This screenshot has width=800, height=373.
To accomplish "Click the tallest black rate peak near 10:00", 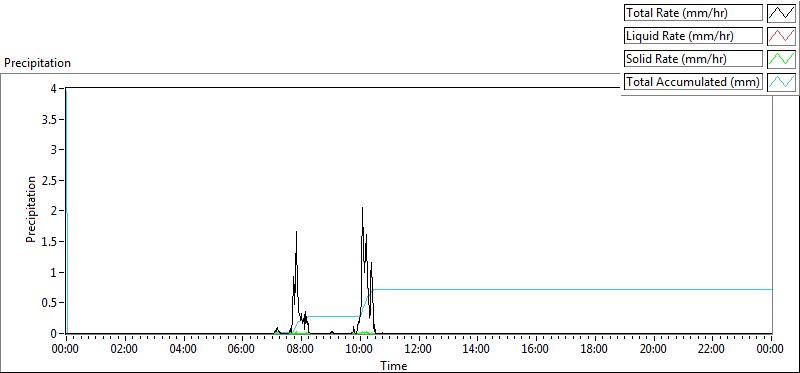I will (362, 208).
